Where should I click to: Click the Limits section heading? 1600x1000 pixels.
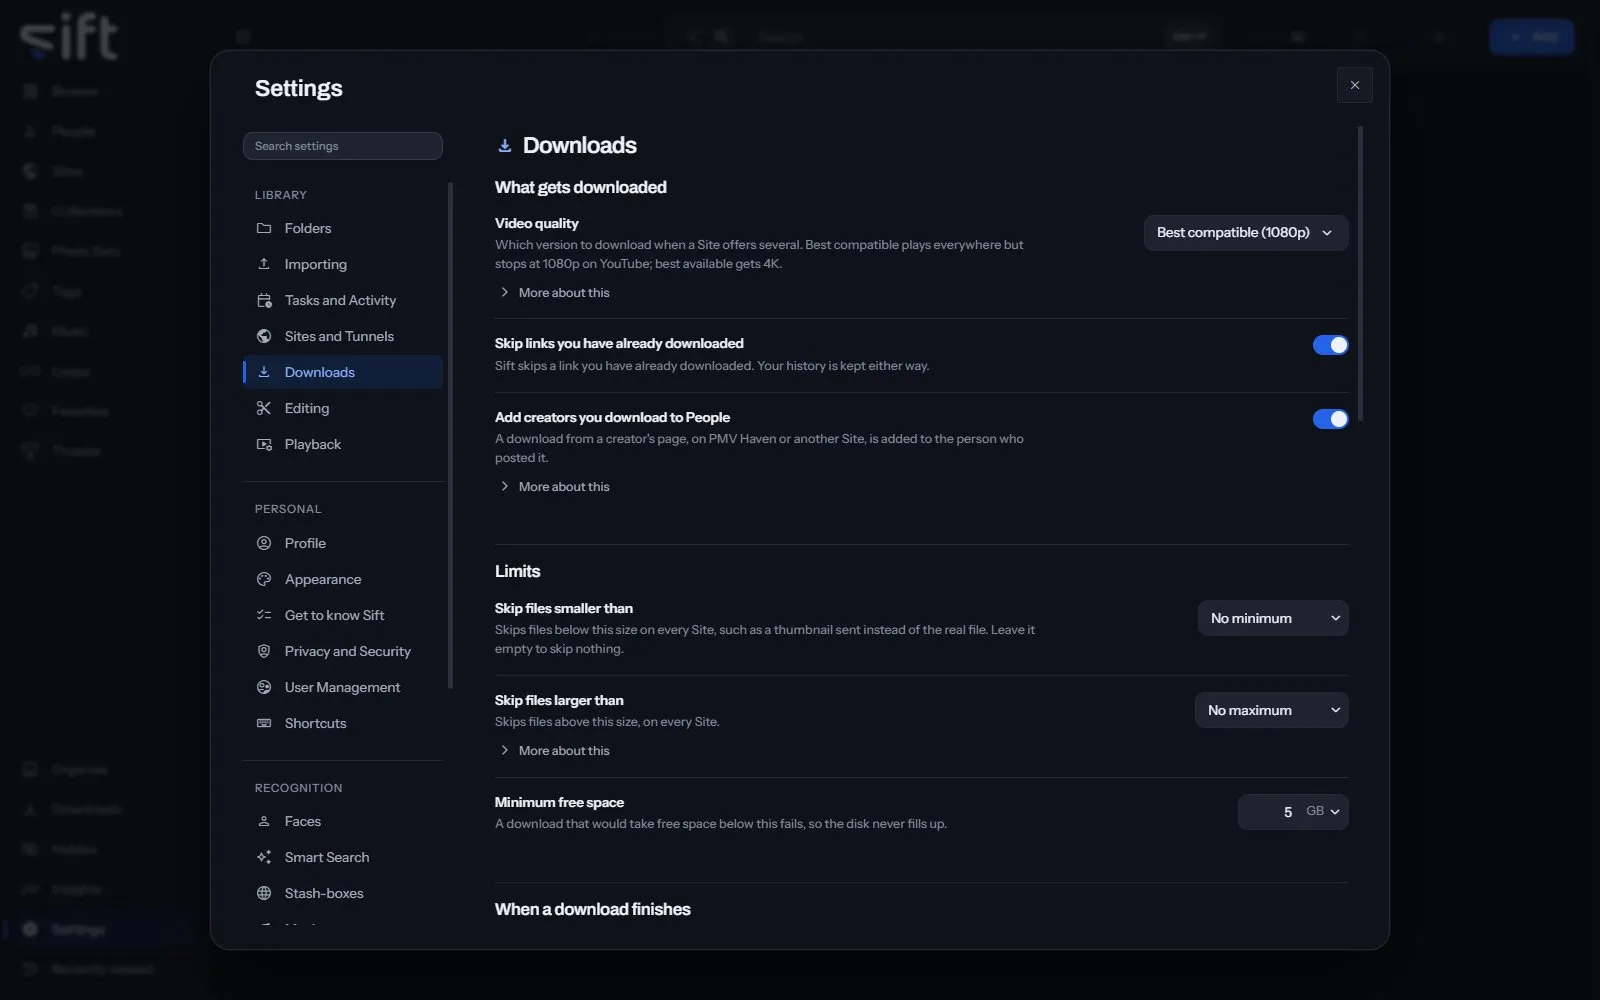pyautogui.click(x=518, y=571)
